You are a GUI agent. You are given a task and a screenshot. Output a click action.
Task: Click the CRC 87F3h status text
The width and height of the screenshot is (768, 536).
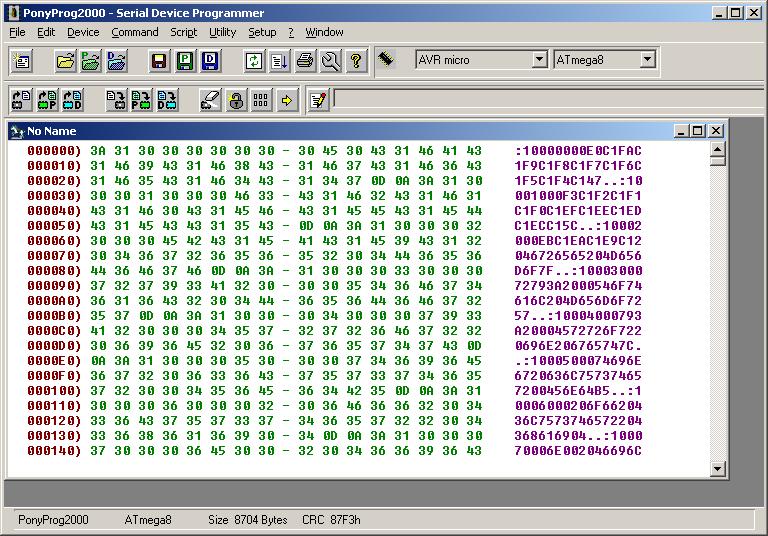pos(331,520)
